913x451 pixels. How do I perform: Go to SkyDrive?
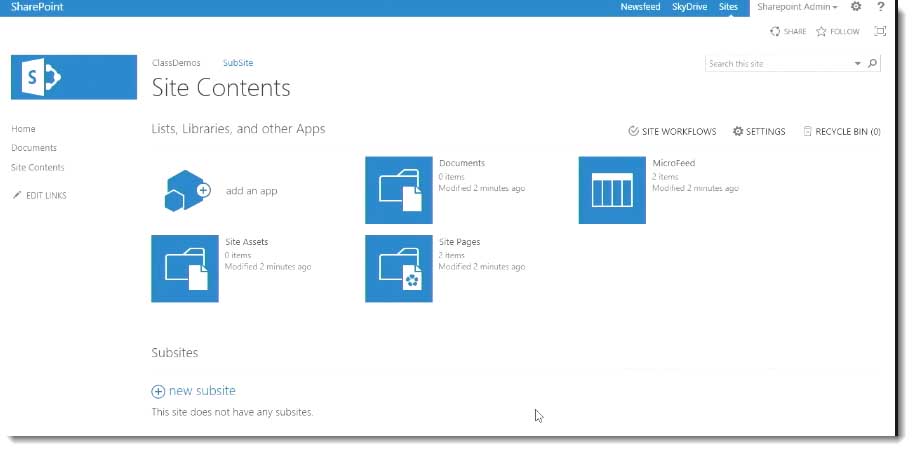(690, 7)
